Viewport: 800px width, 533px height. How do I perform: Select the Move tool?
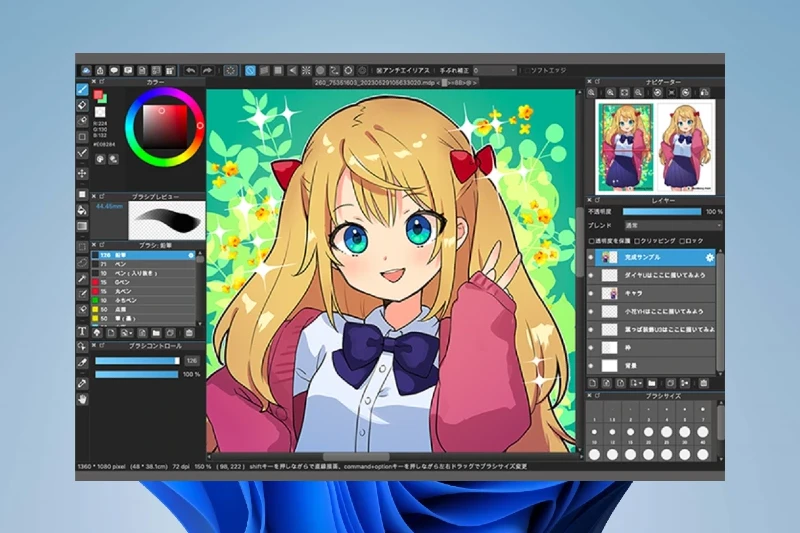pyautogui.click(x=83, y=172)
